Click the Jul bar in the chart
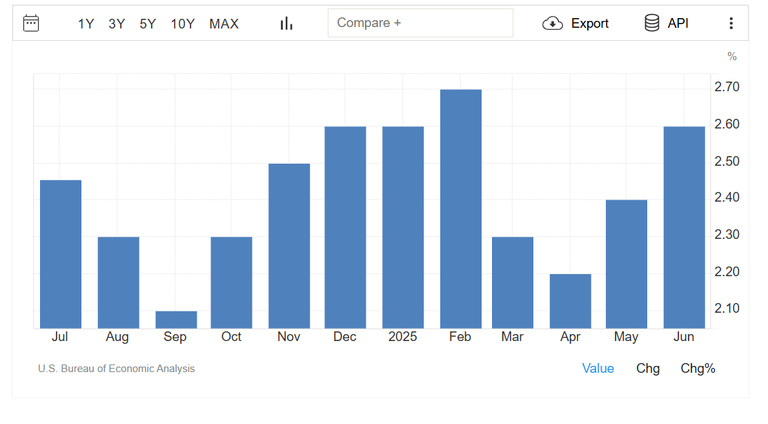Image resolution: width=768 pixels, height=424 pixels. point(61,254)
